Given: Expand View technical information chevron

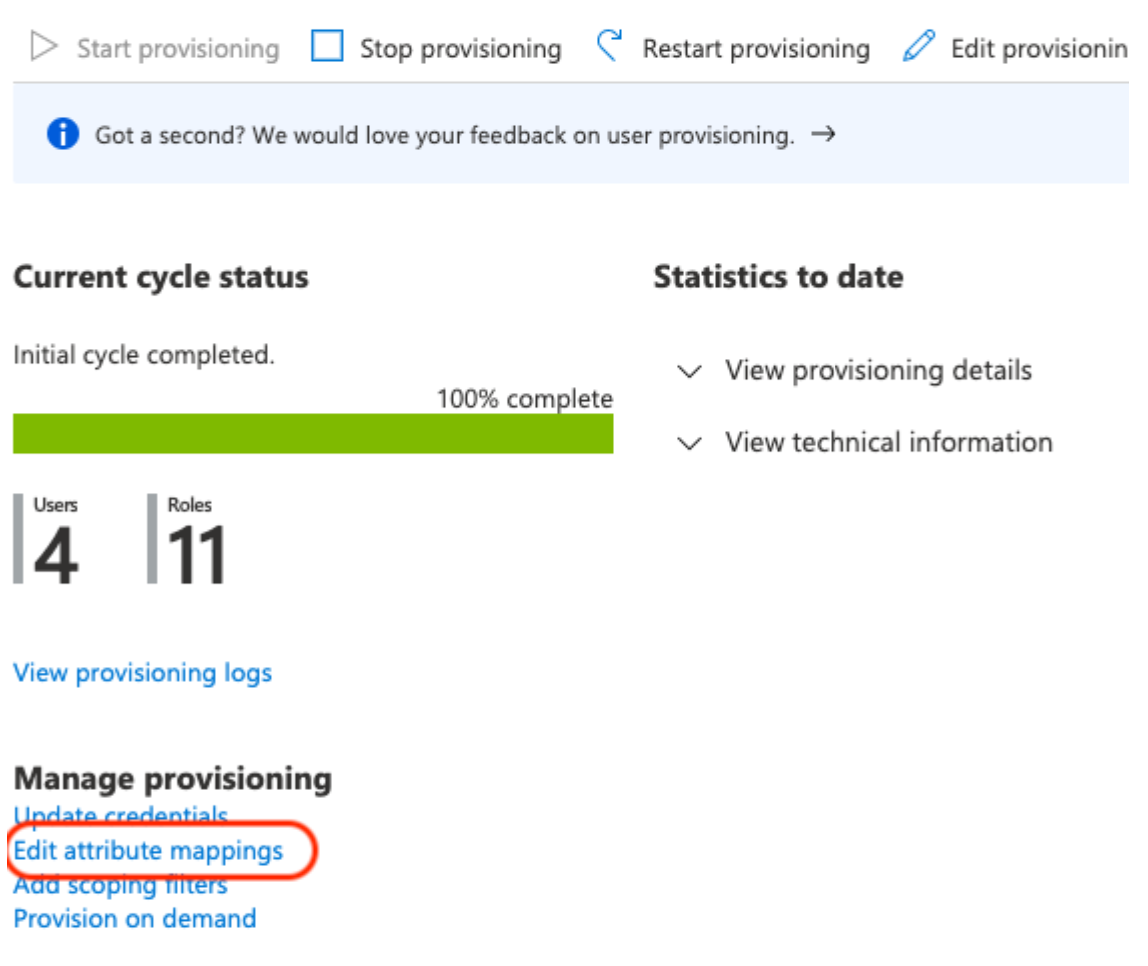Looking at the screenshot, I should [689, 443].
